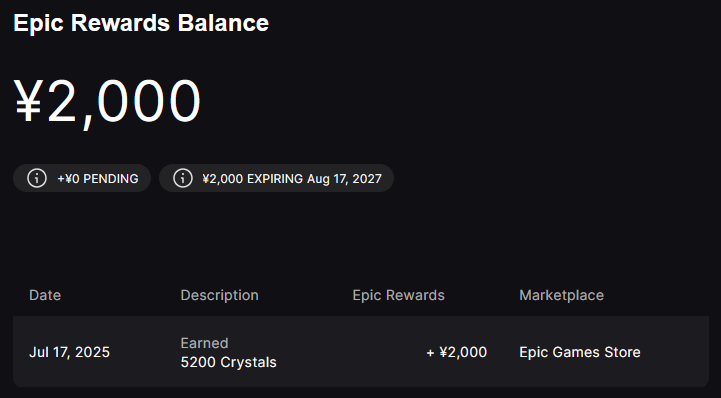Select the Jul 17, 2025 date cell
The height and width of the screenshot is (398, 721).
pos(69,352)
